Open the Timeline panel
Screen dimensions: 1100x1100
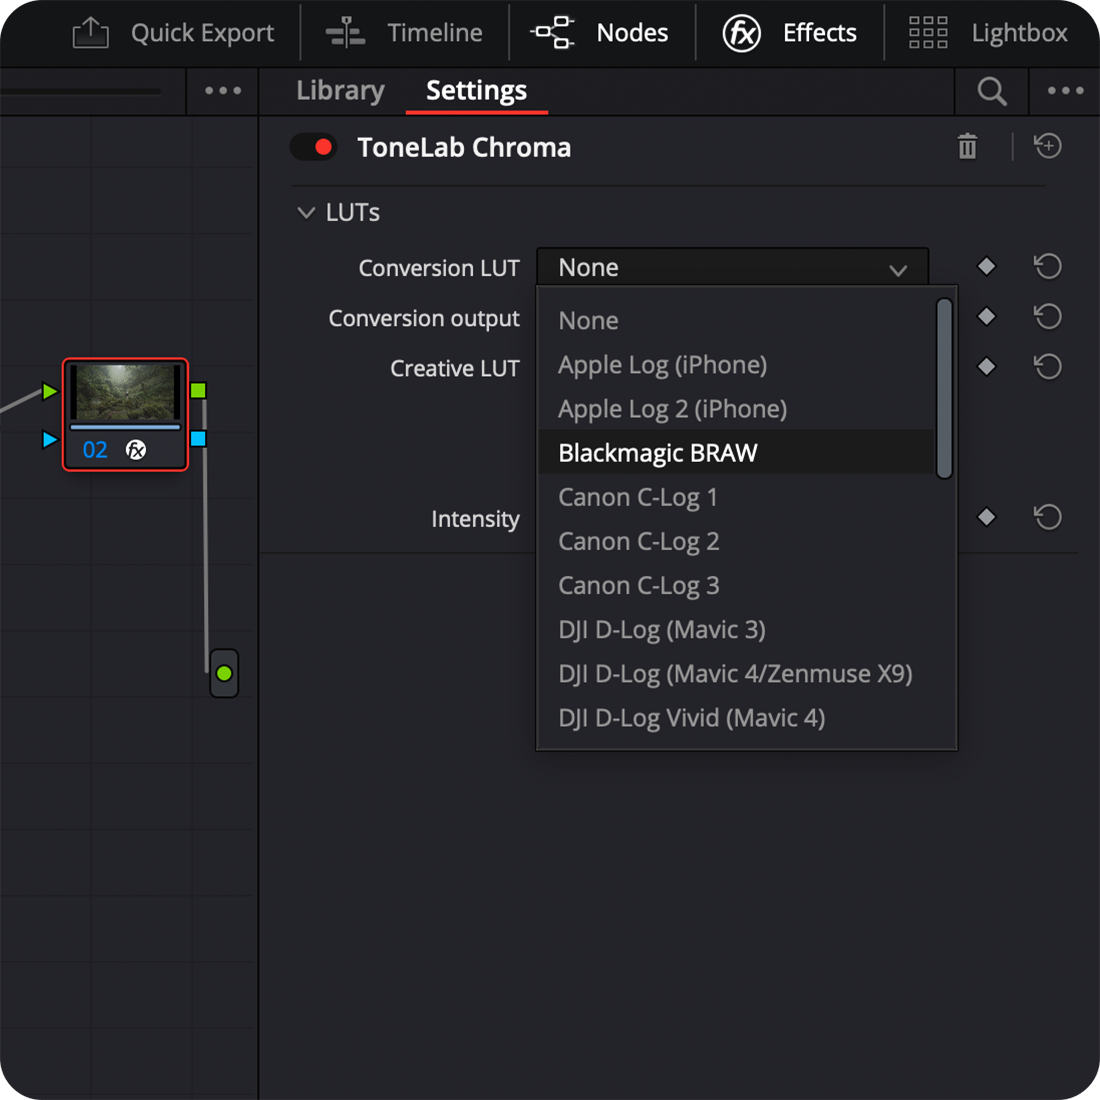(x=405, y=33)
